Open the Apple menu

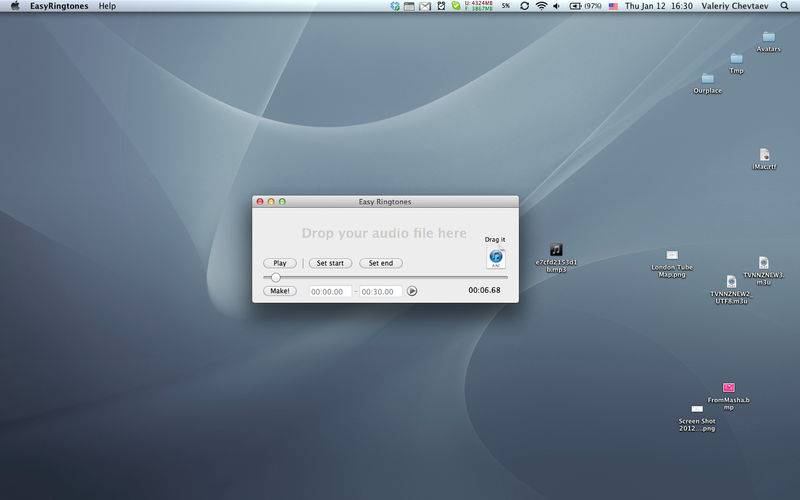point(15,6)
